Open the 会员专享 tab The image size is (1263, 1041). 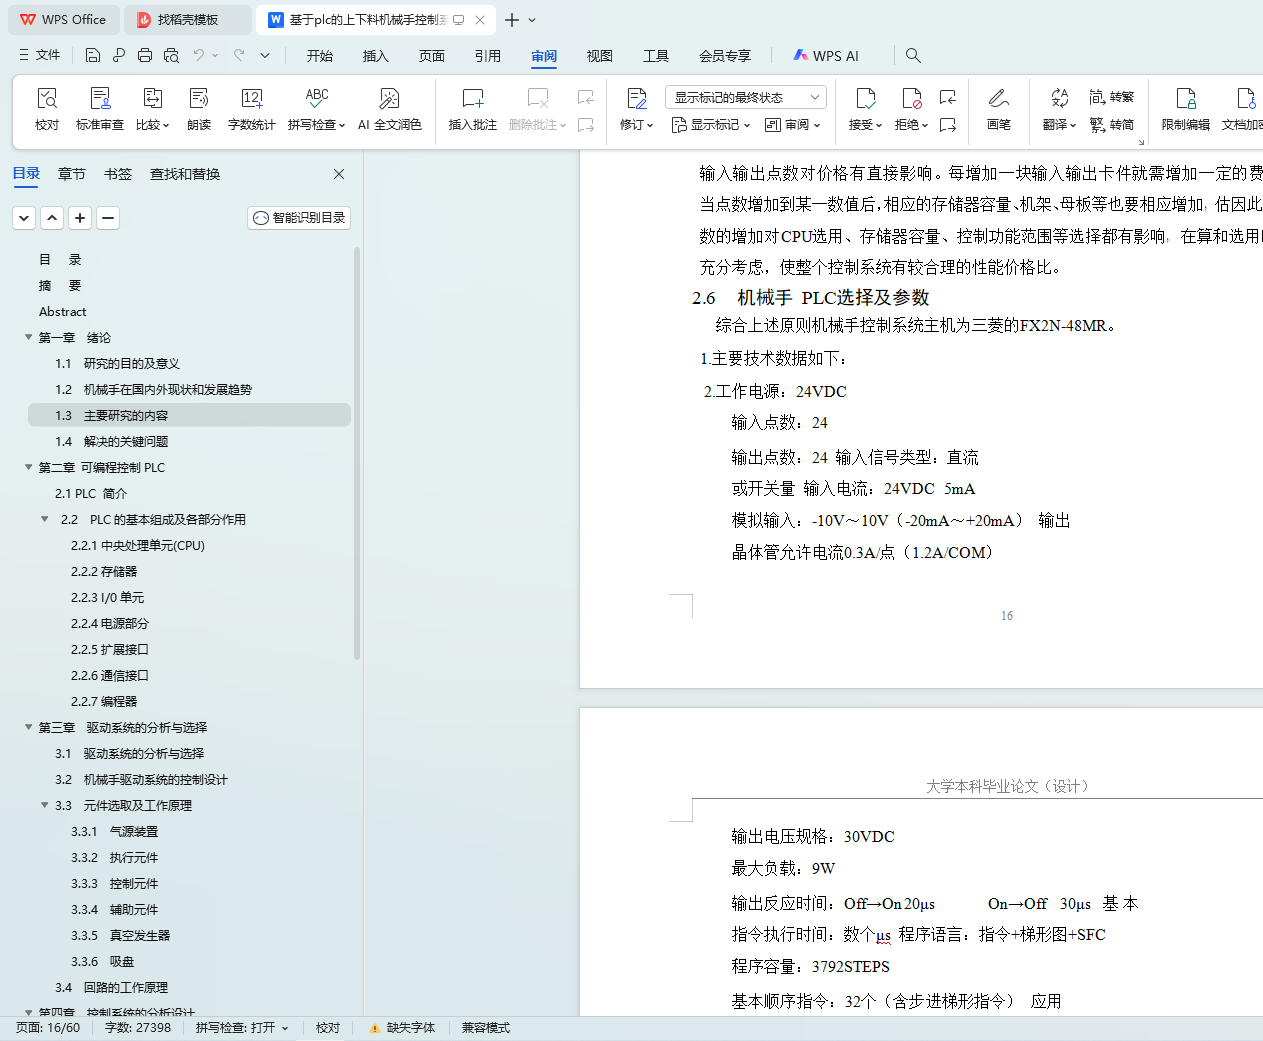point(725,56)
